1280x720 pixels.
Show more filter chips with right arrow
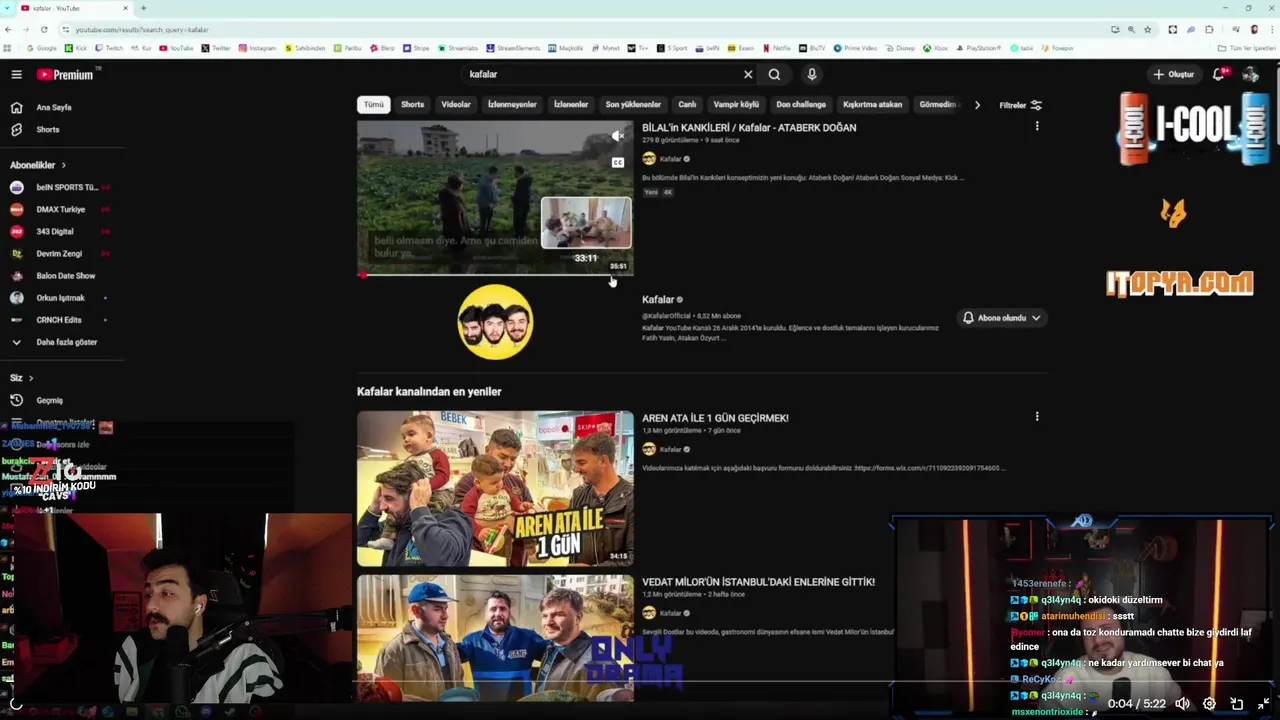(x=977, y=104)
